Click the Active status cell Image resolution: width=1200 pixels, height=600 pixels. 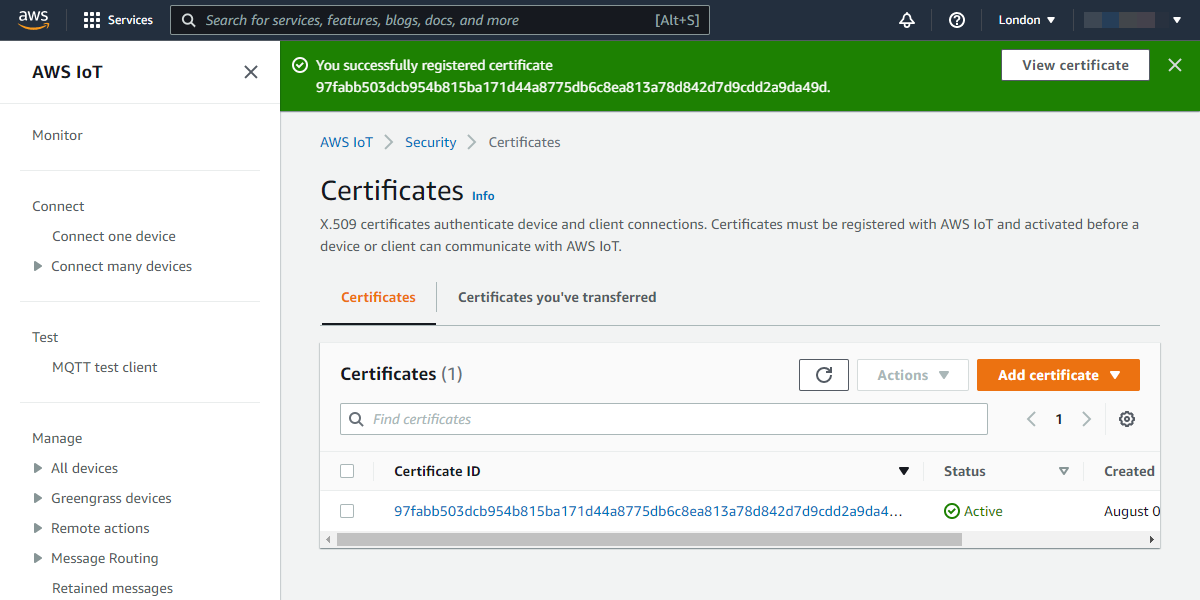click(x=973, y=511)
